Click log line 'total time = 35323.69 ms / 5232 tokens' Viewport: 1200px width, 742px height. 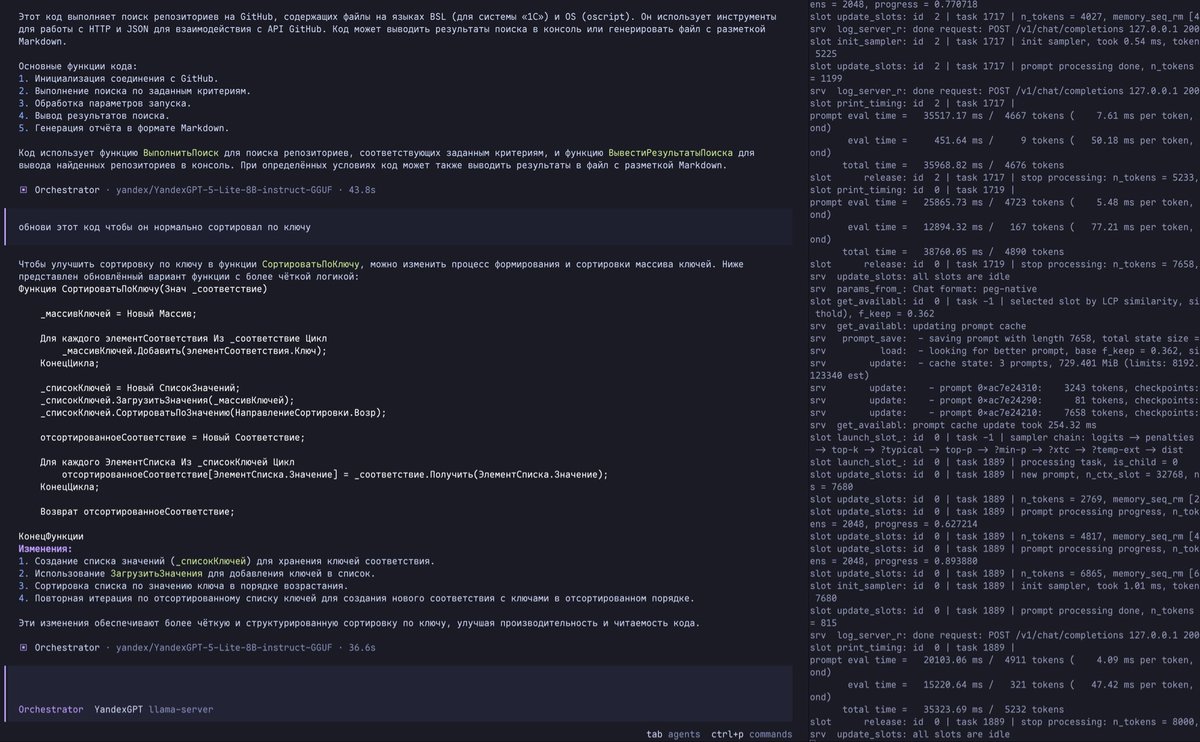click(953, 709)
